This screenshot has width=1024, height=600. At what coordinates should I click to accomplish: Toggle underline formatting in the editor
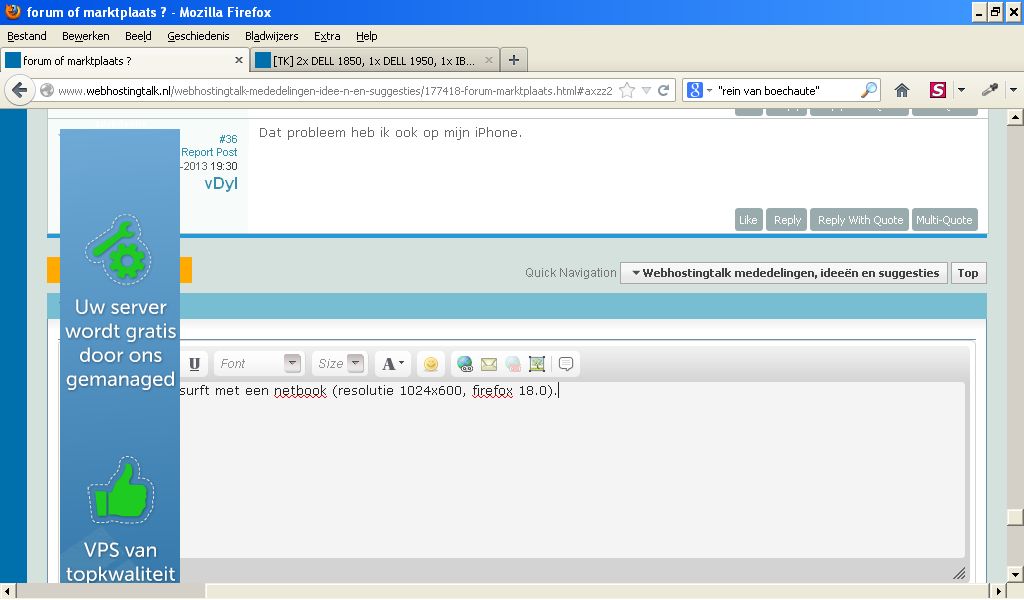[194, 364]
